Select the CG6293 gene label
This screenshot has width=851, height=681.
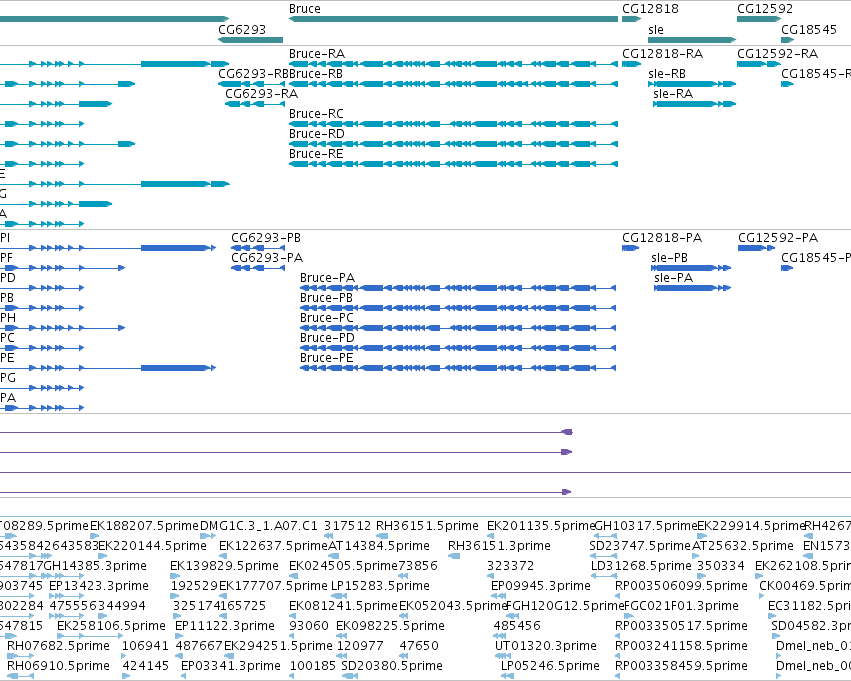tap(242, 29)
